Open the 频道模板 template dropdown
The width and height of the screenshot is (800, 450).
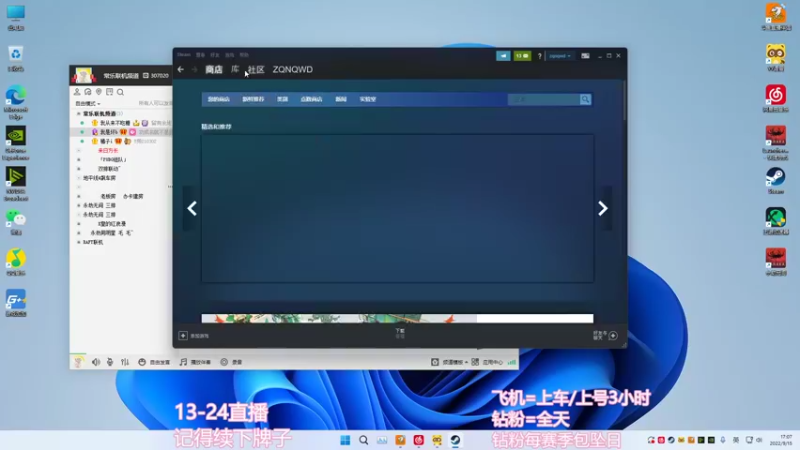click(x=449, y=362)
